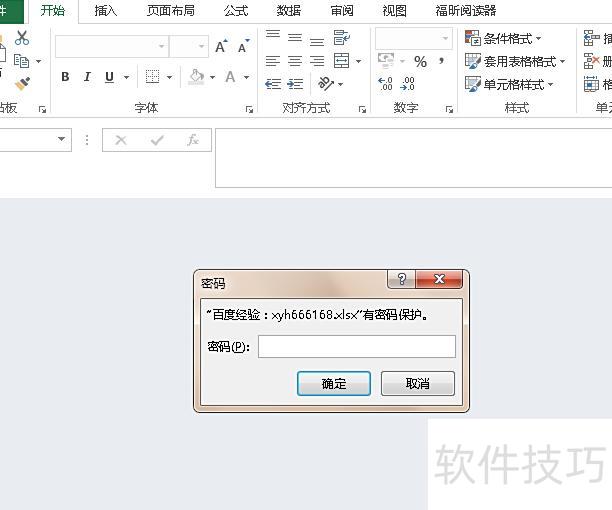Click the formula bar cancel X
This screenshot has height=510, width=612.
pos(121,140)
